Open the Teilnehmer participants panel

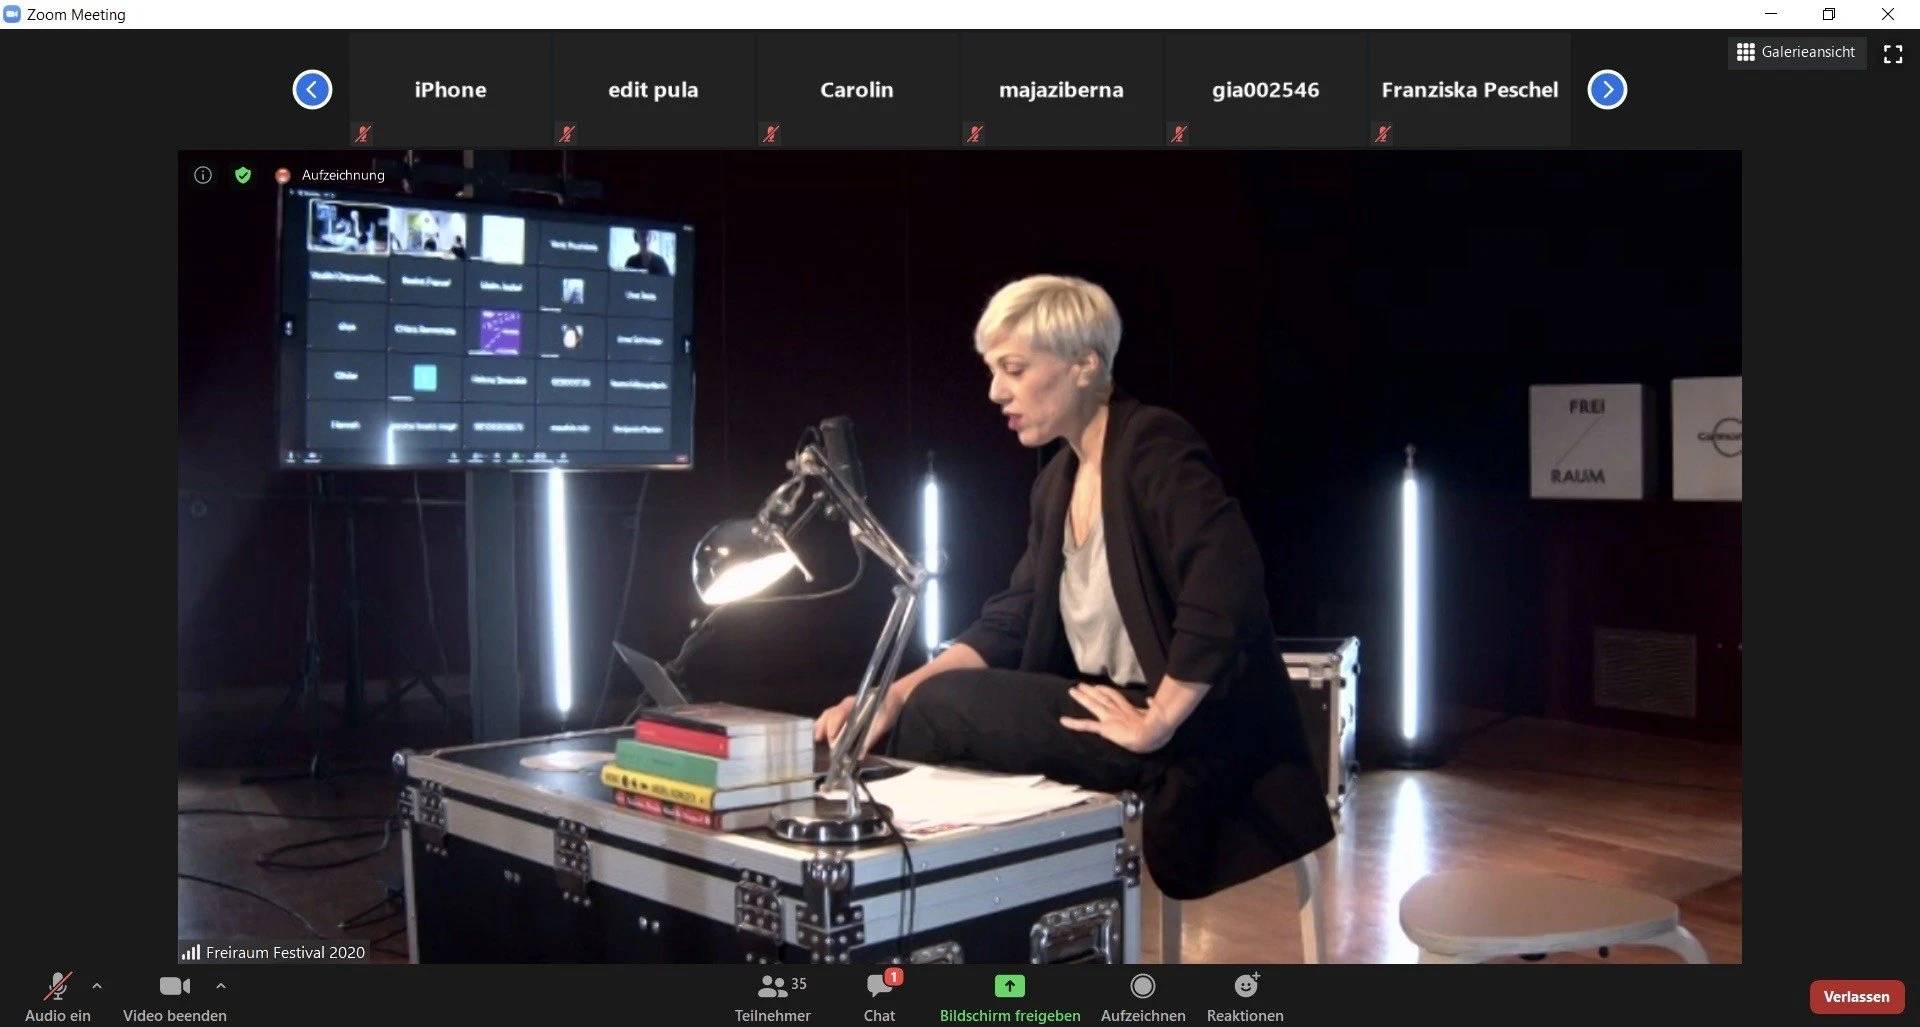[x=772, y=996]
